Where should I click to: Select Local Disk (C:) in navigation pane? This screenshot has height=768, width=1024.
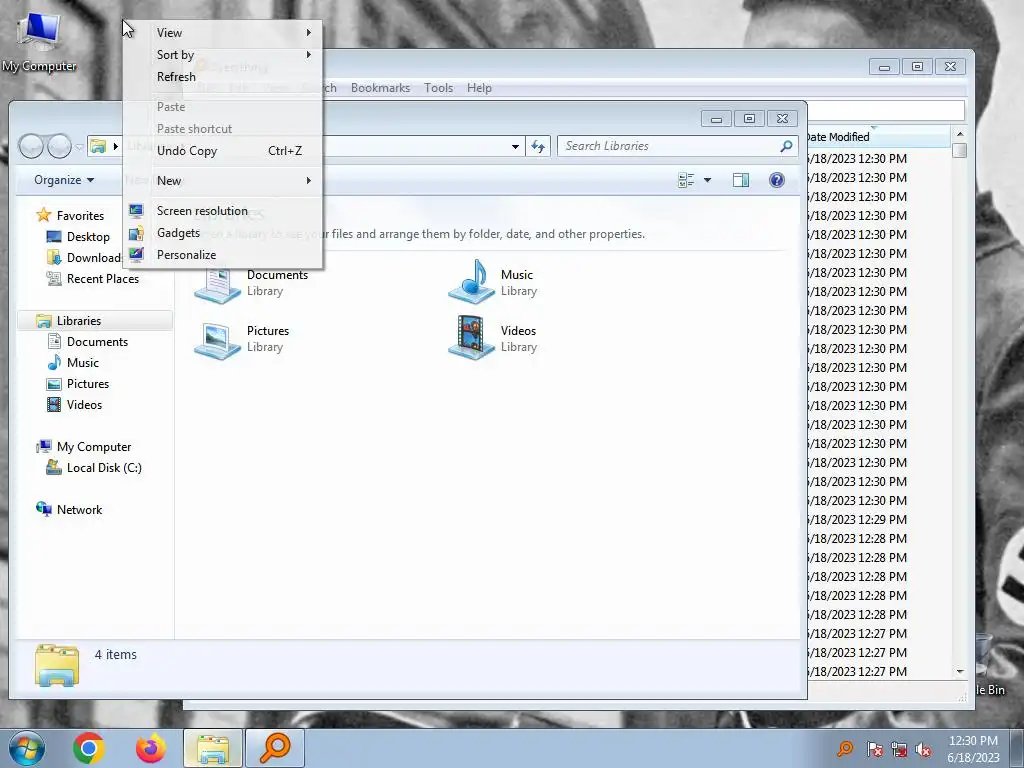104,468
